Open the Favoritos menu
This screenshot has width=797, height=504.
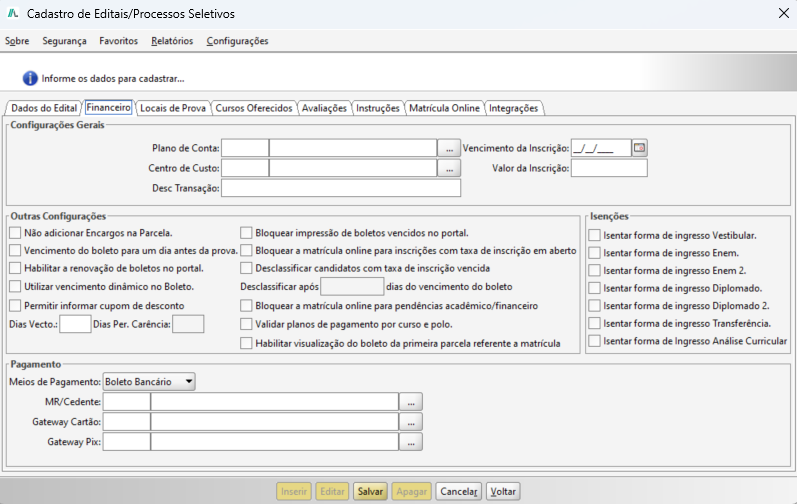point(118,41)
